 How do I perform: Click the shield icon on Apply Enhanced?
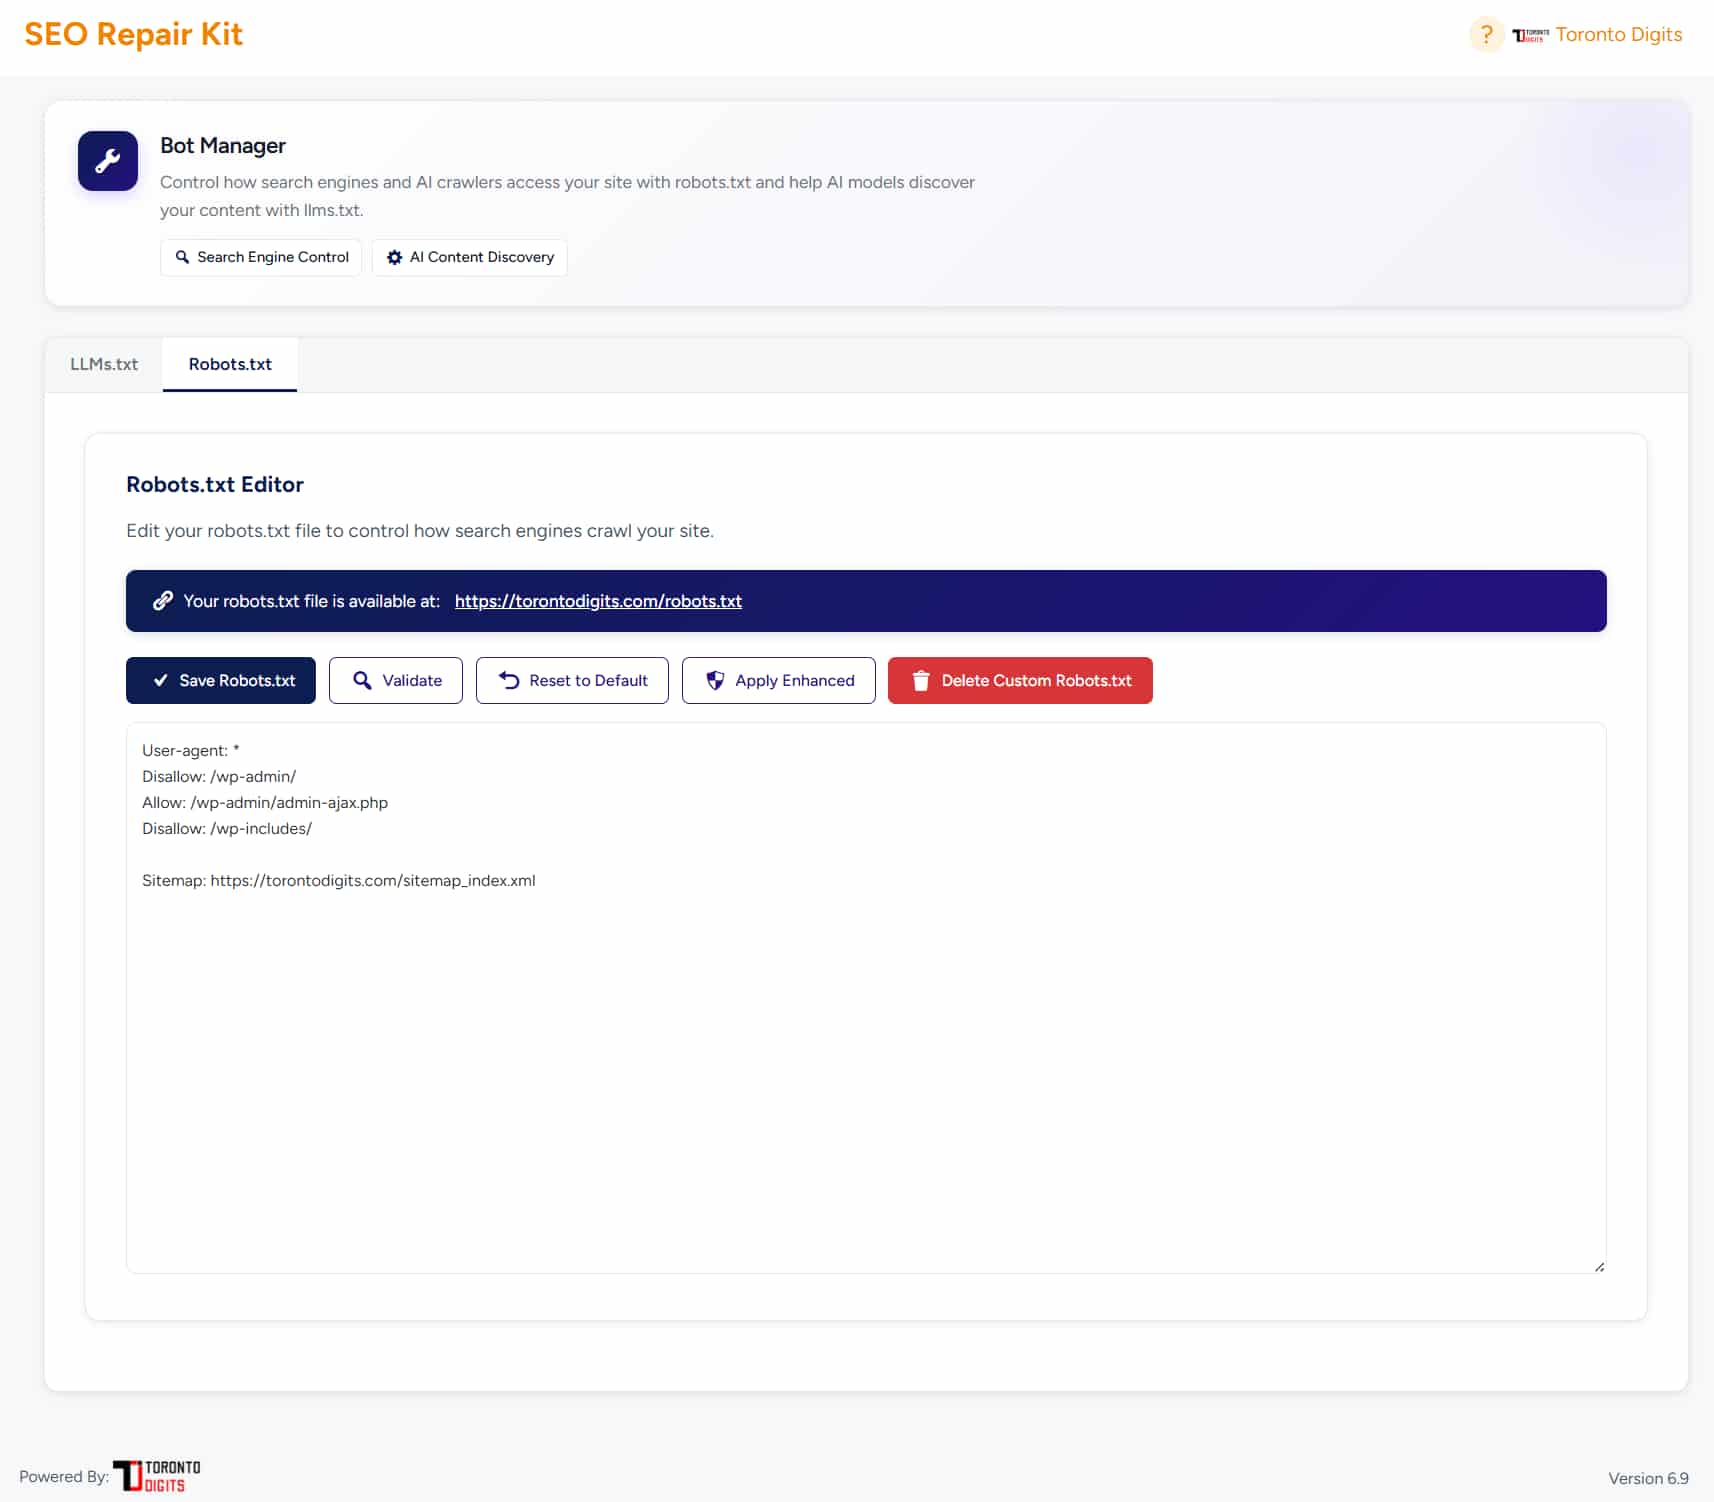tap(715, 680)
